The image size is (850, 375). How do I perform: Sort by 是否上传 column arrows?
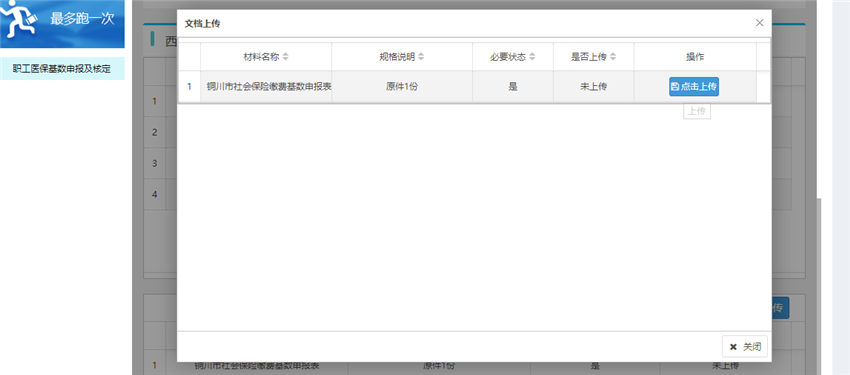point(613,57)
